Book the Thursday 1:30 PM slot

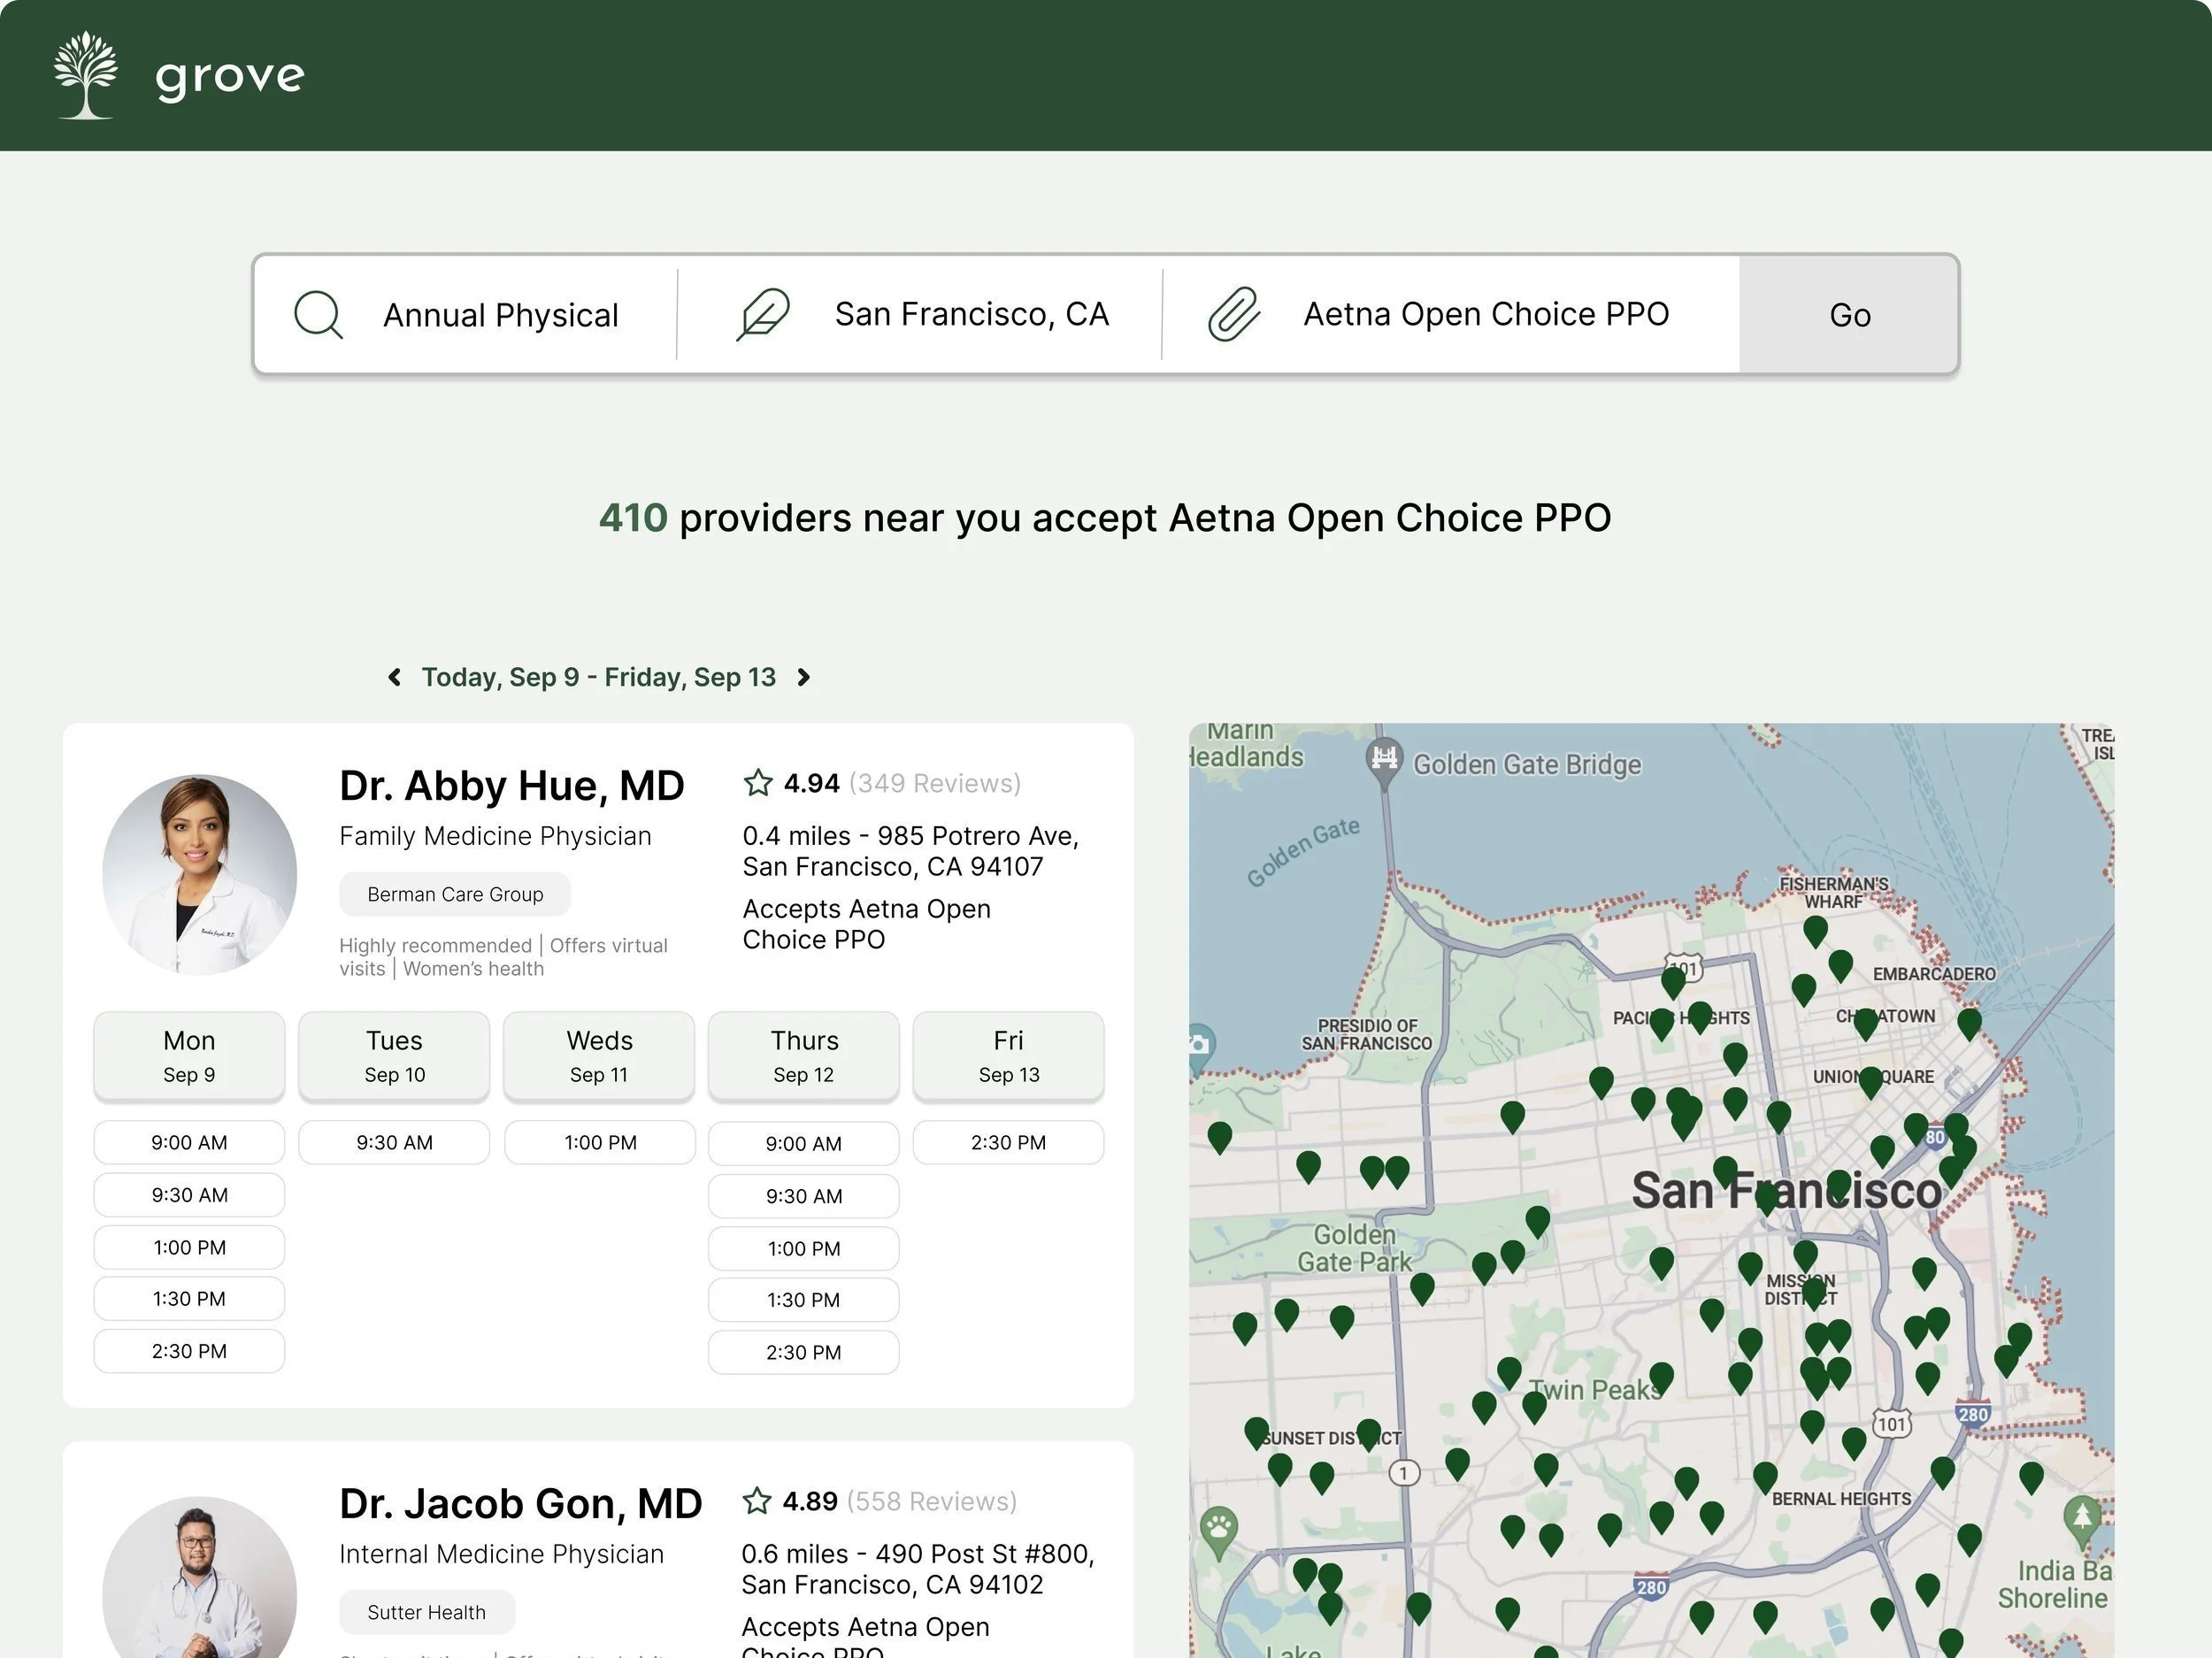(x=804, y=1300)
